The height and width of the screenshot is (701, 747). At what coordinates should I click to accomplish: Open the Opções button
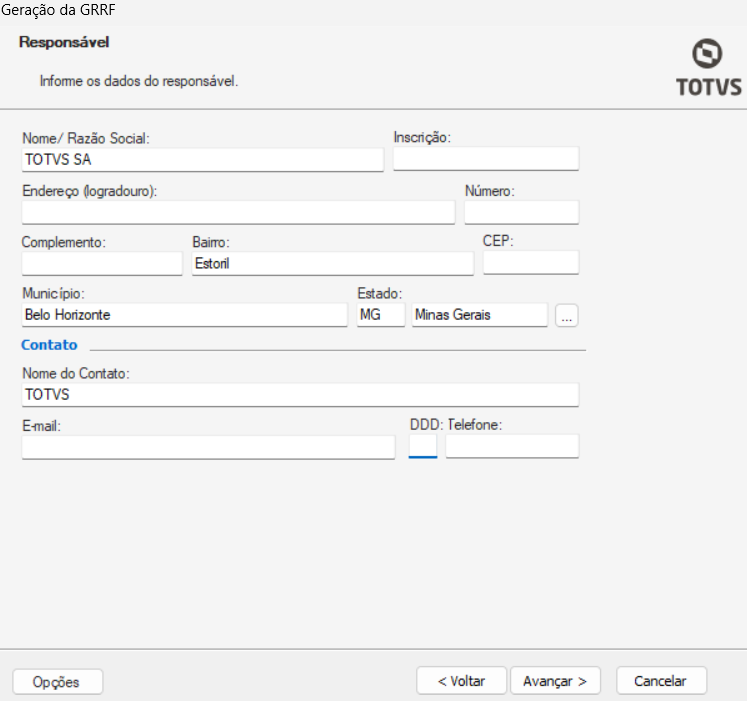[x=58, y=682]
